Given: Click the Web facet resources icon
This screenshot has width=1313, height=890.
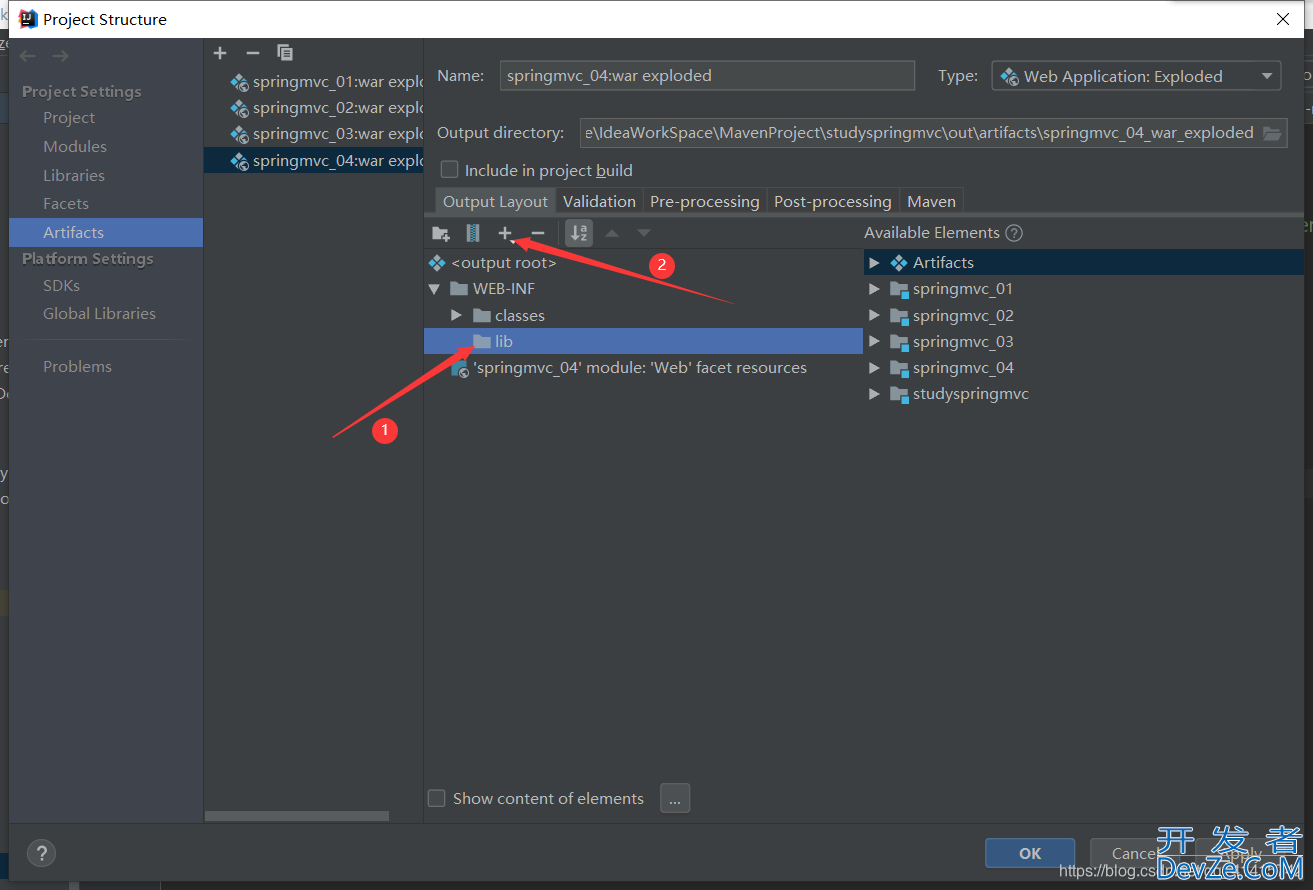Looking at the screenshot, I should point(460,368).
